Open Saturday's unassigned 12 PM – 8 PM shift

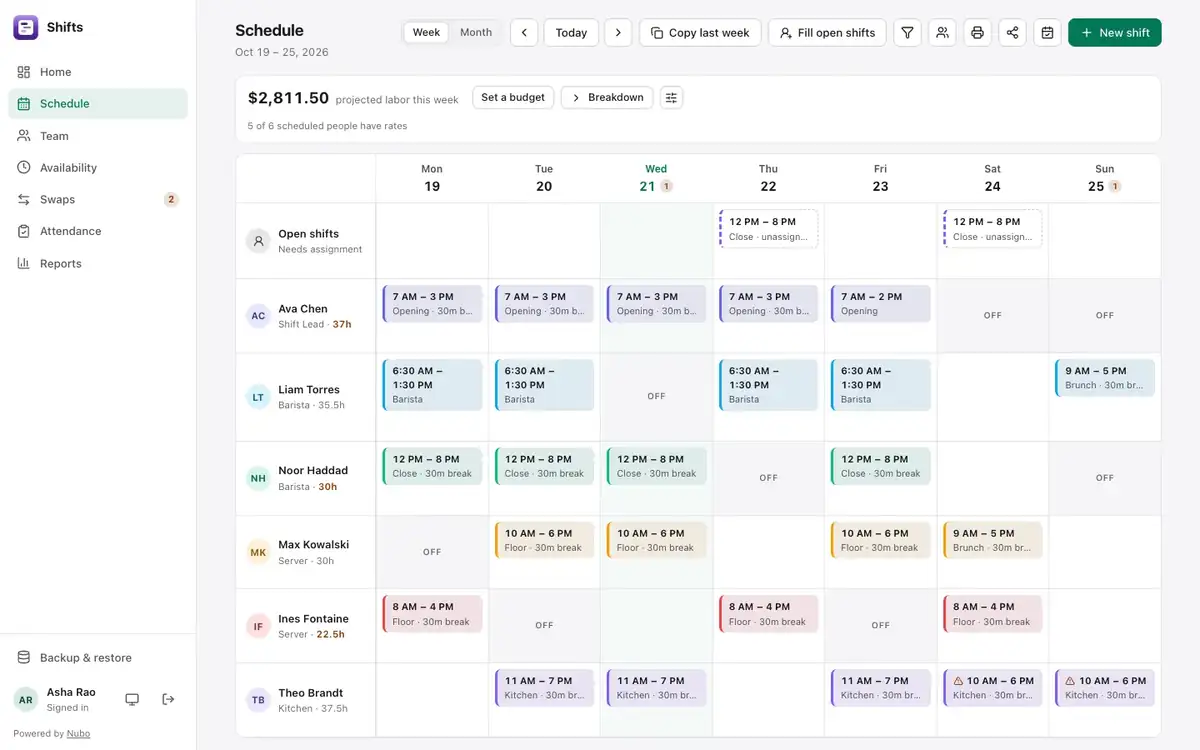[x=992, y=229]
